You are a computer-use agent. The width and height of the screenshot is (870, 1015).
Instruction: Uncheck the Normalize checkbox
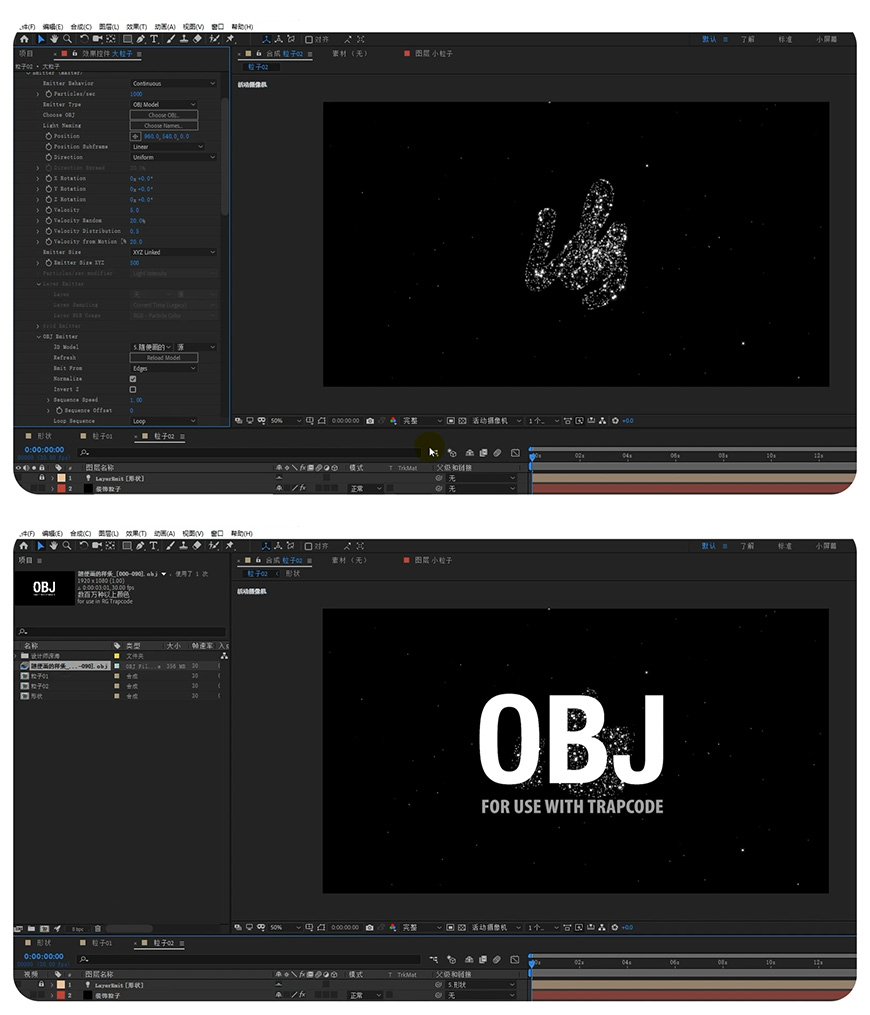(133, 379)
